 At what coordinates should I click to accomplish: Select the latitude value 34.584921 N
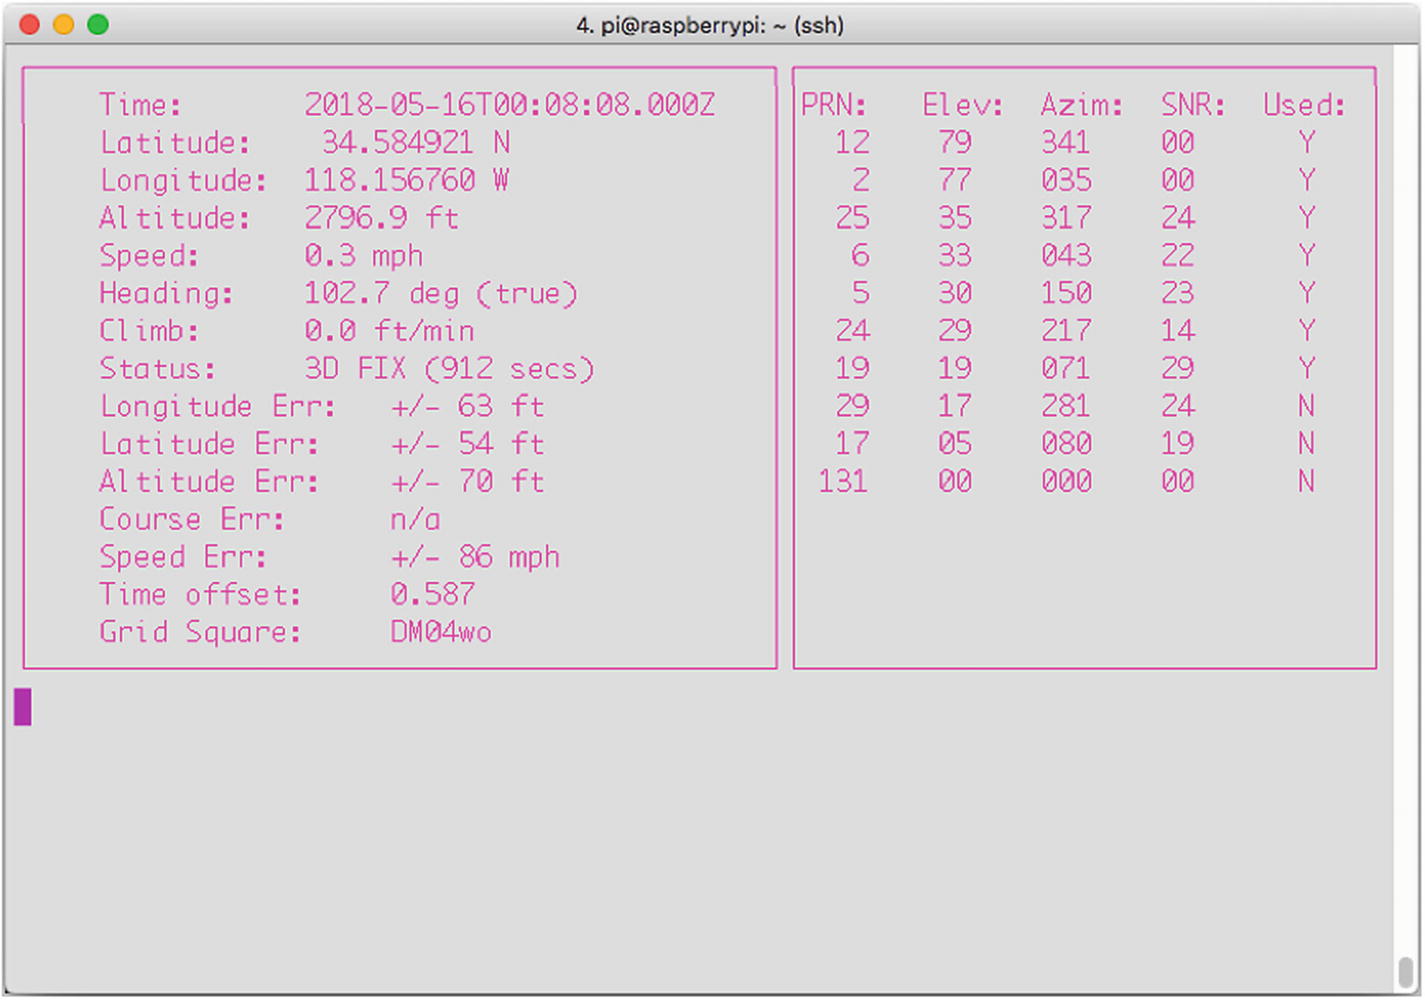[x=416, y=143]
